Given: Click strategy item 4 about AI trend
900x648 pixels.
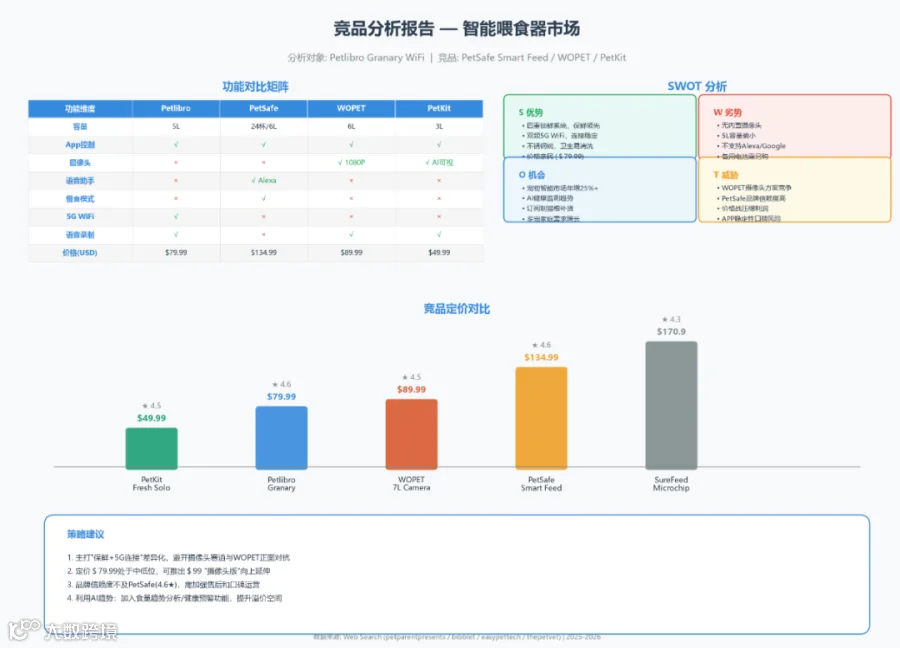Looking at the screenshot, I should click(174, 598).
